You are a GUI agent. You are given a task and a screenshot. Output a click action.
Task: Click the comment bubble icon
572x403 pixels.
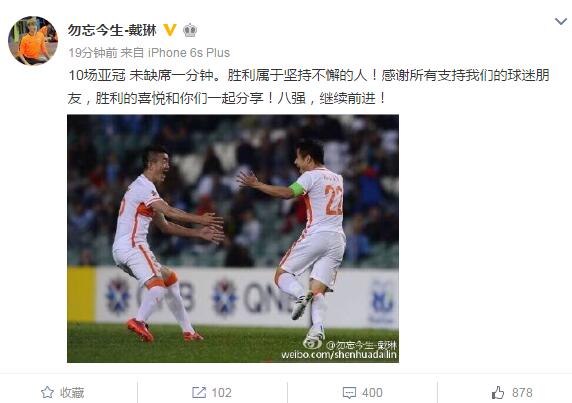tap(349, 393)
